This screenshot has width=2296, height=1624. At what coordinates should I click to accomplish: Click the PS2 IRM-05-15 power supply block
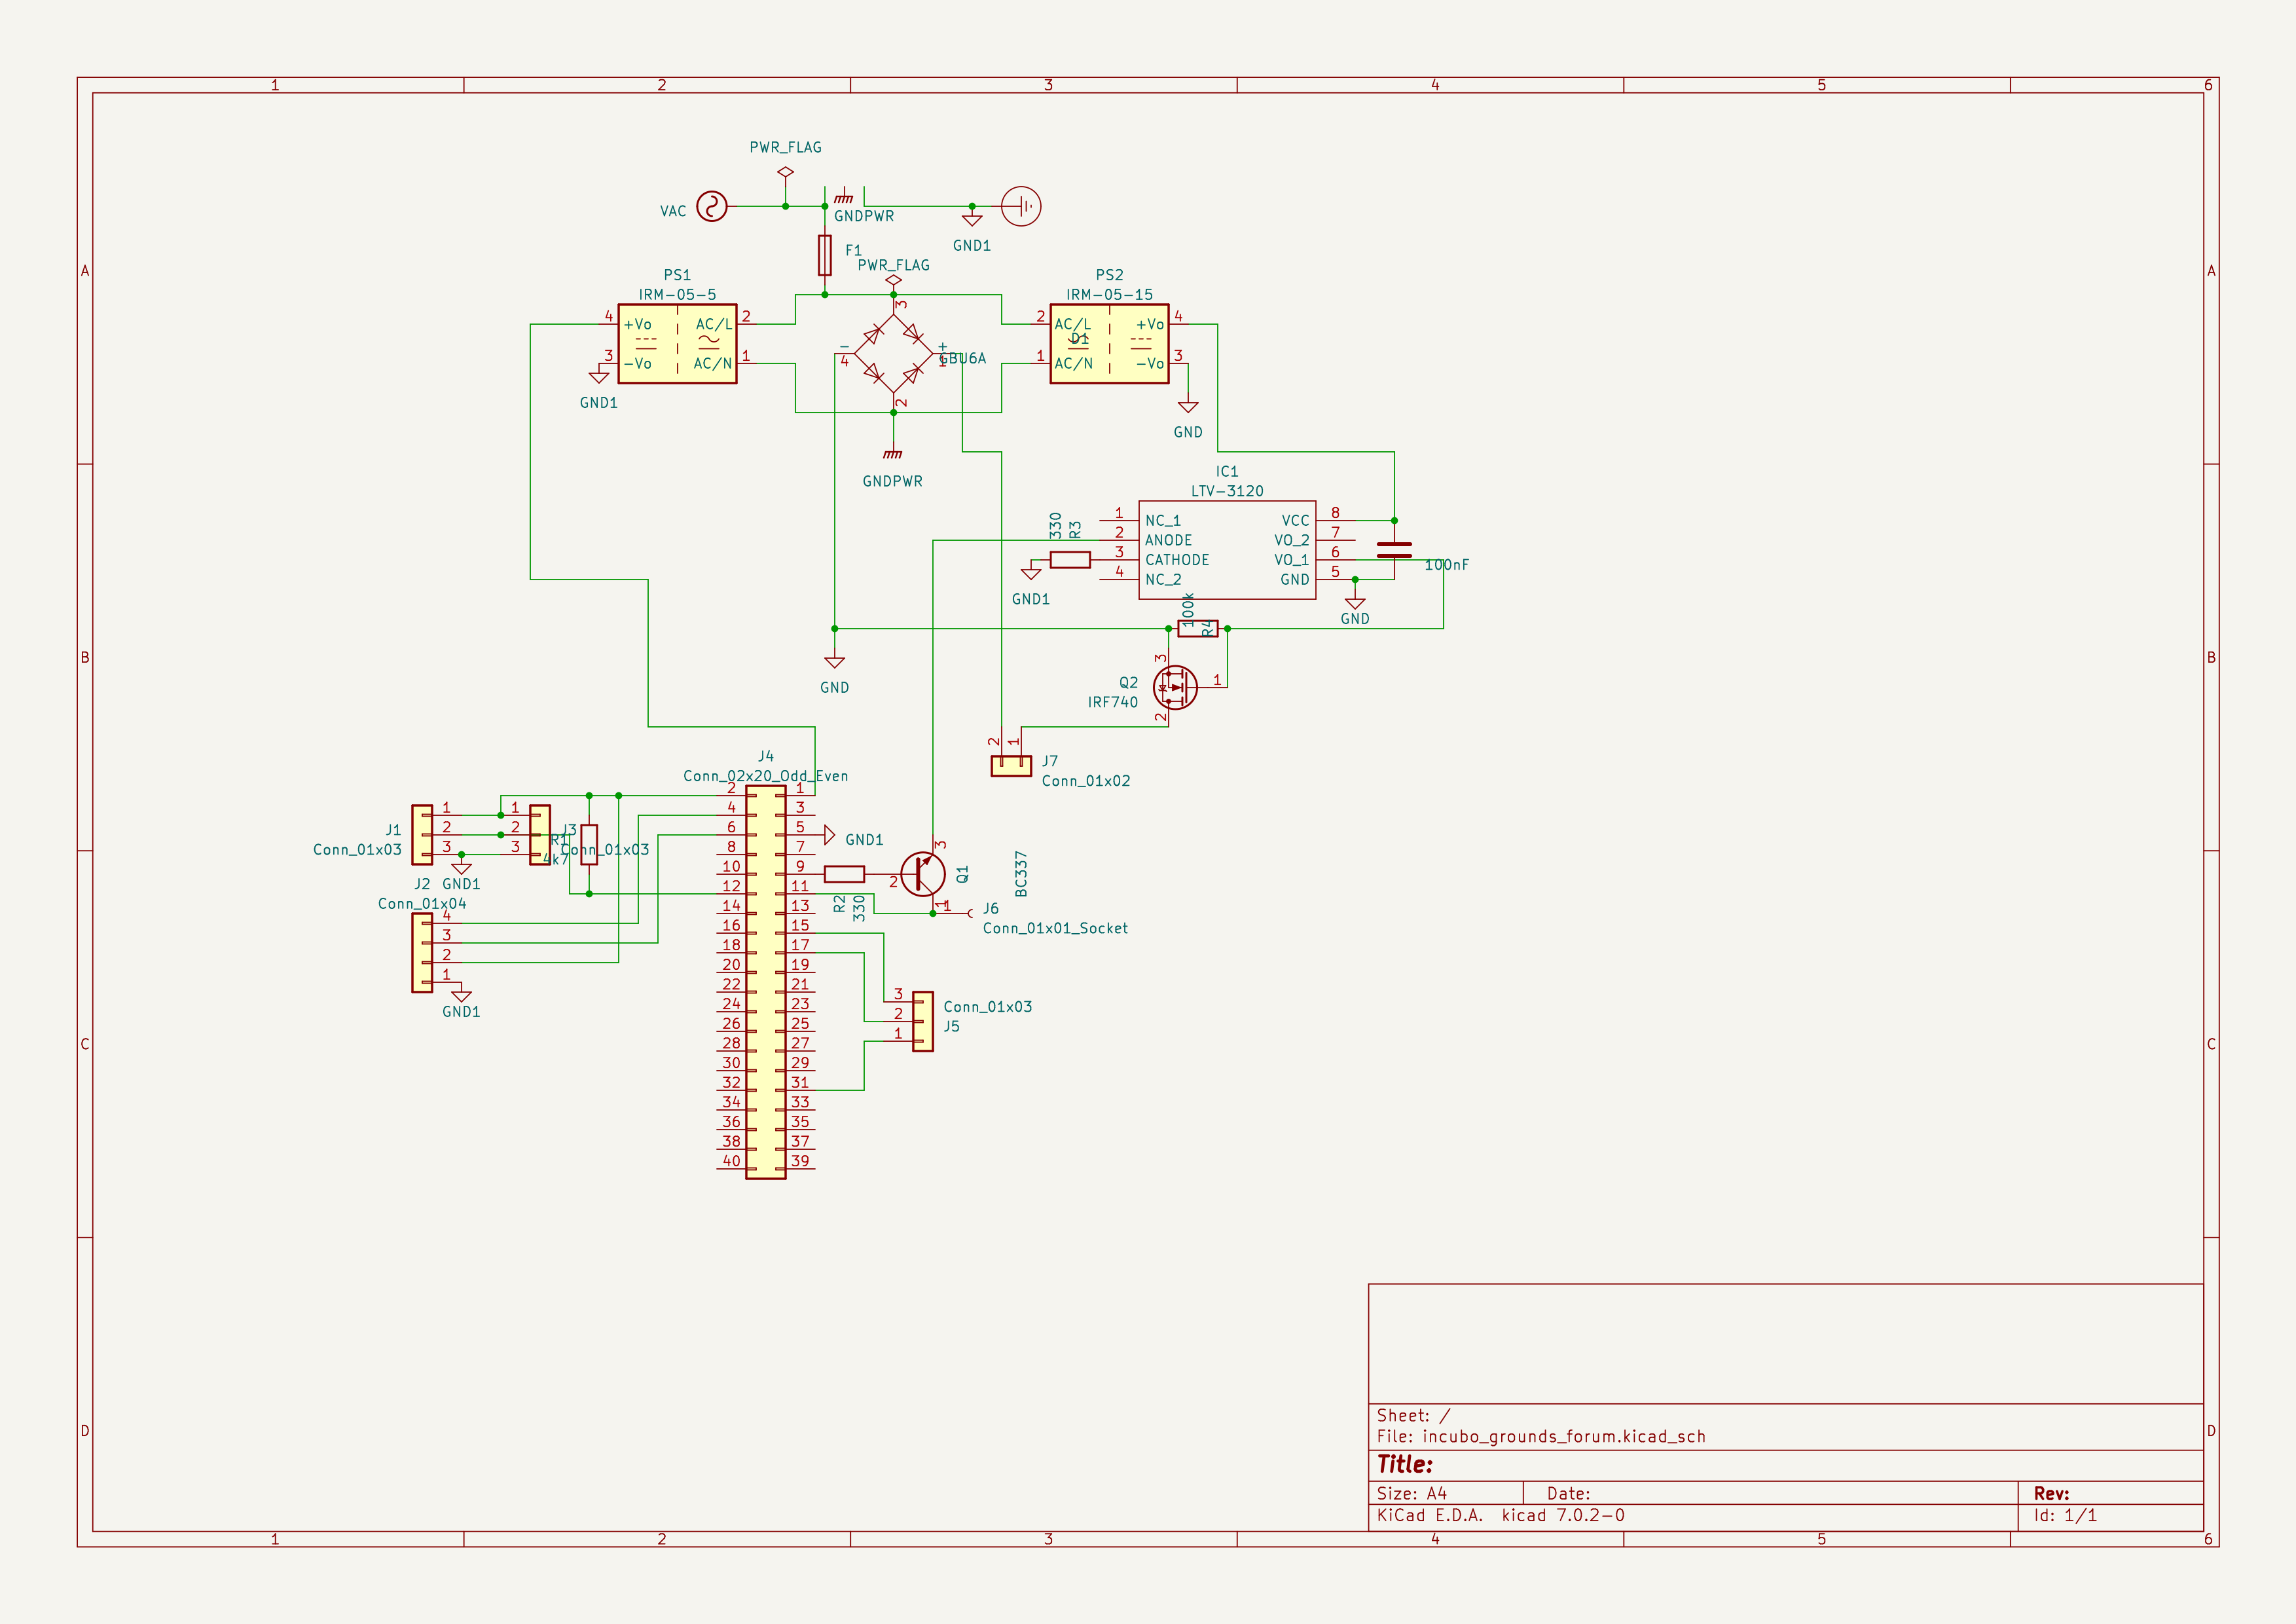1109,344
